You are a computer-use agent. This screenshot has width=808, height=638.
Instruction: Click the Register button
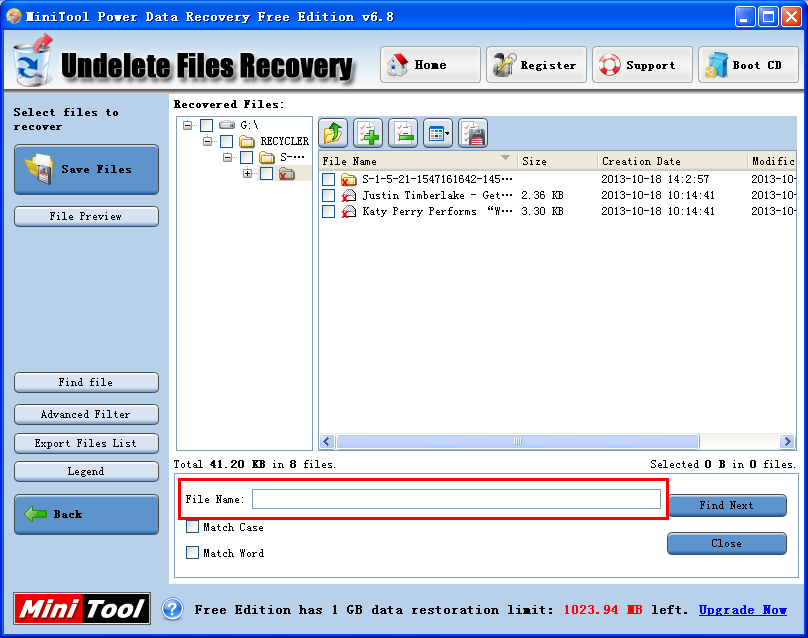536,64
